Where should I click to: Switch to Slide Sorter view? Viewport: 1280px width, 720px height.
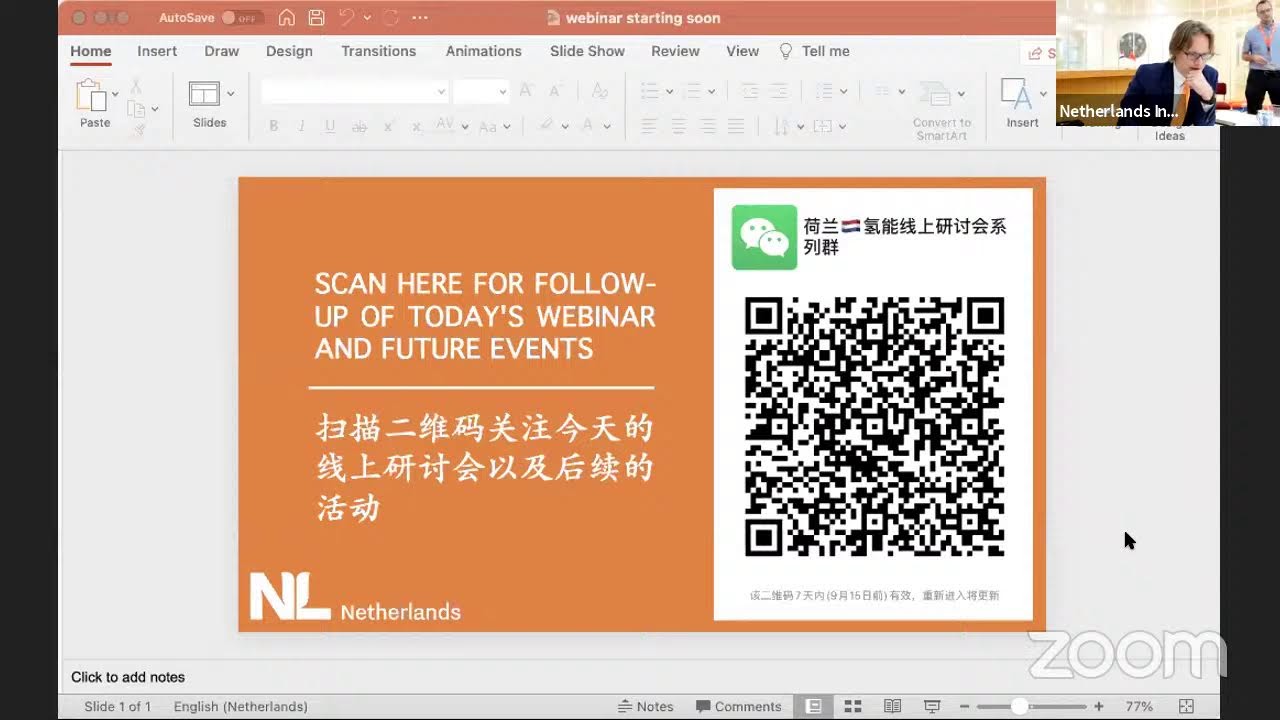[853, 706]
